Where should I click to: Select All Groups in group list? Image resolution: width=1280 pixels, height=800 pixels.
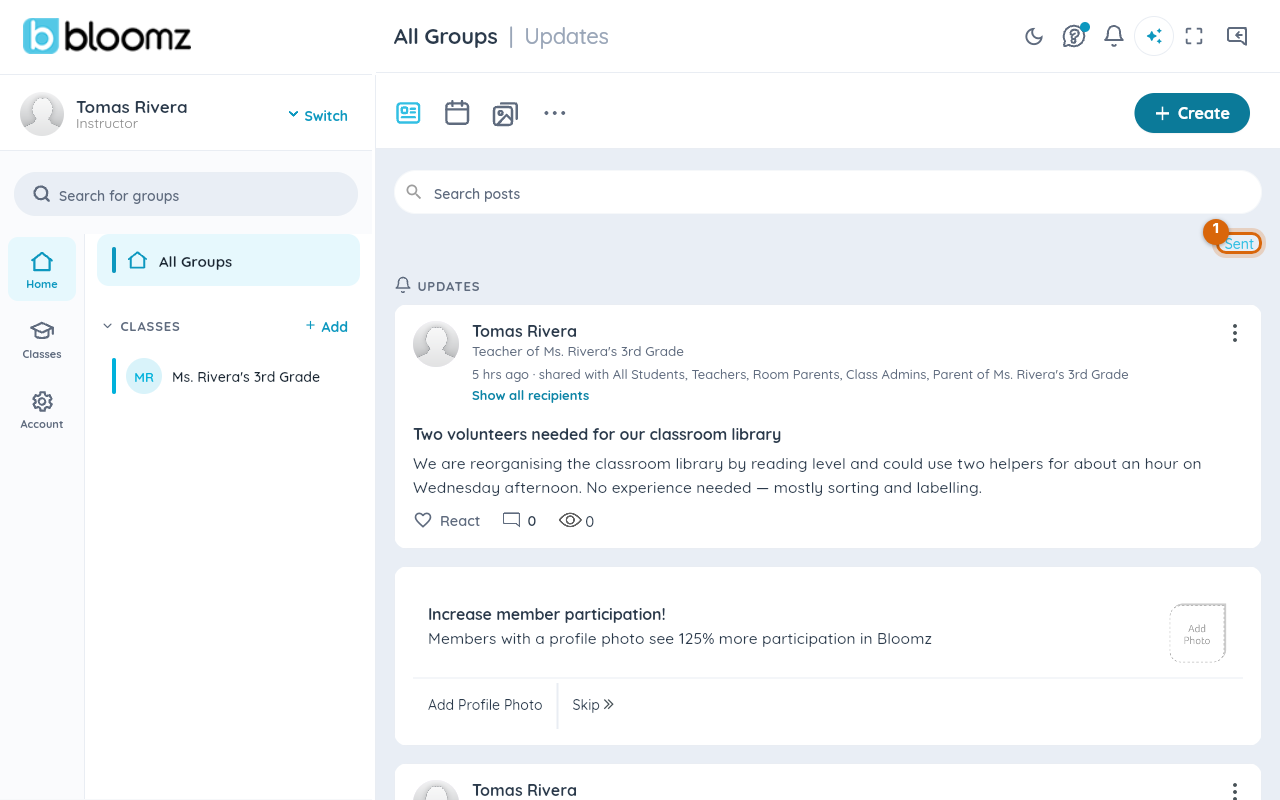(x=228, y=260)
